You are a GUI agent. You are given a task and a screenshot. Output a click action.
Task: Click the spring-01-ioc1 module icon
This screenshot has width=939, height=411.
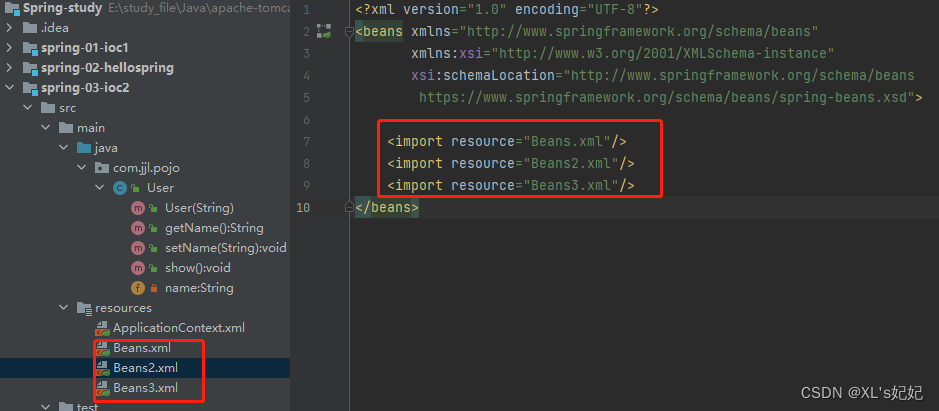pos(30,48)
